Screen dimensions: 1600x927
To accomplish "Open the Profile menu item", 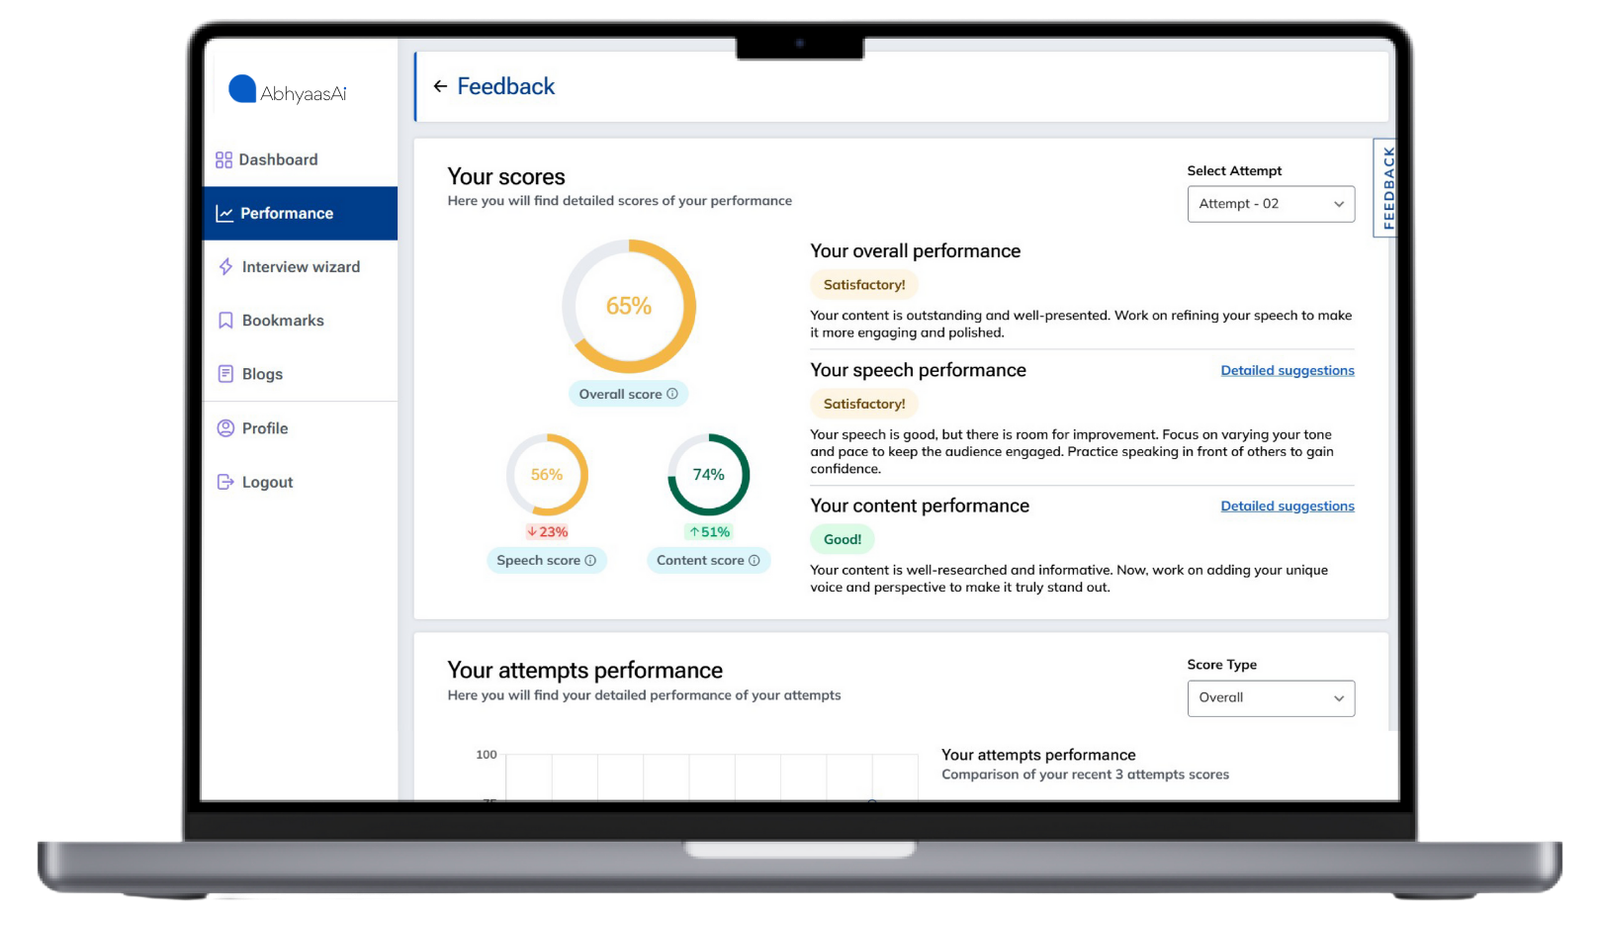I will click(264, 428).
